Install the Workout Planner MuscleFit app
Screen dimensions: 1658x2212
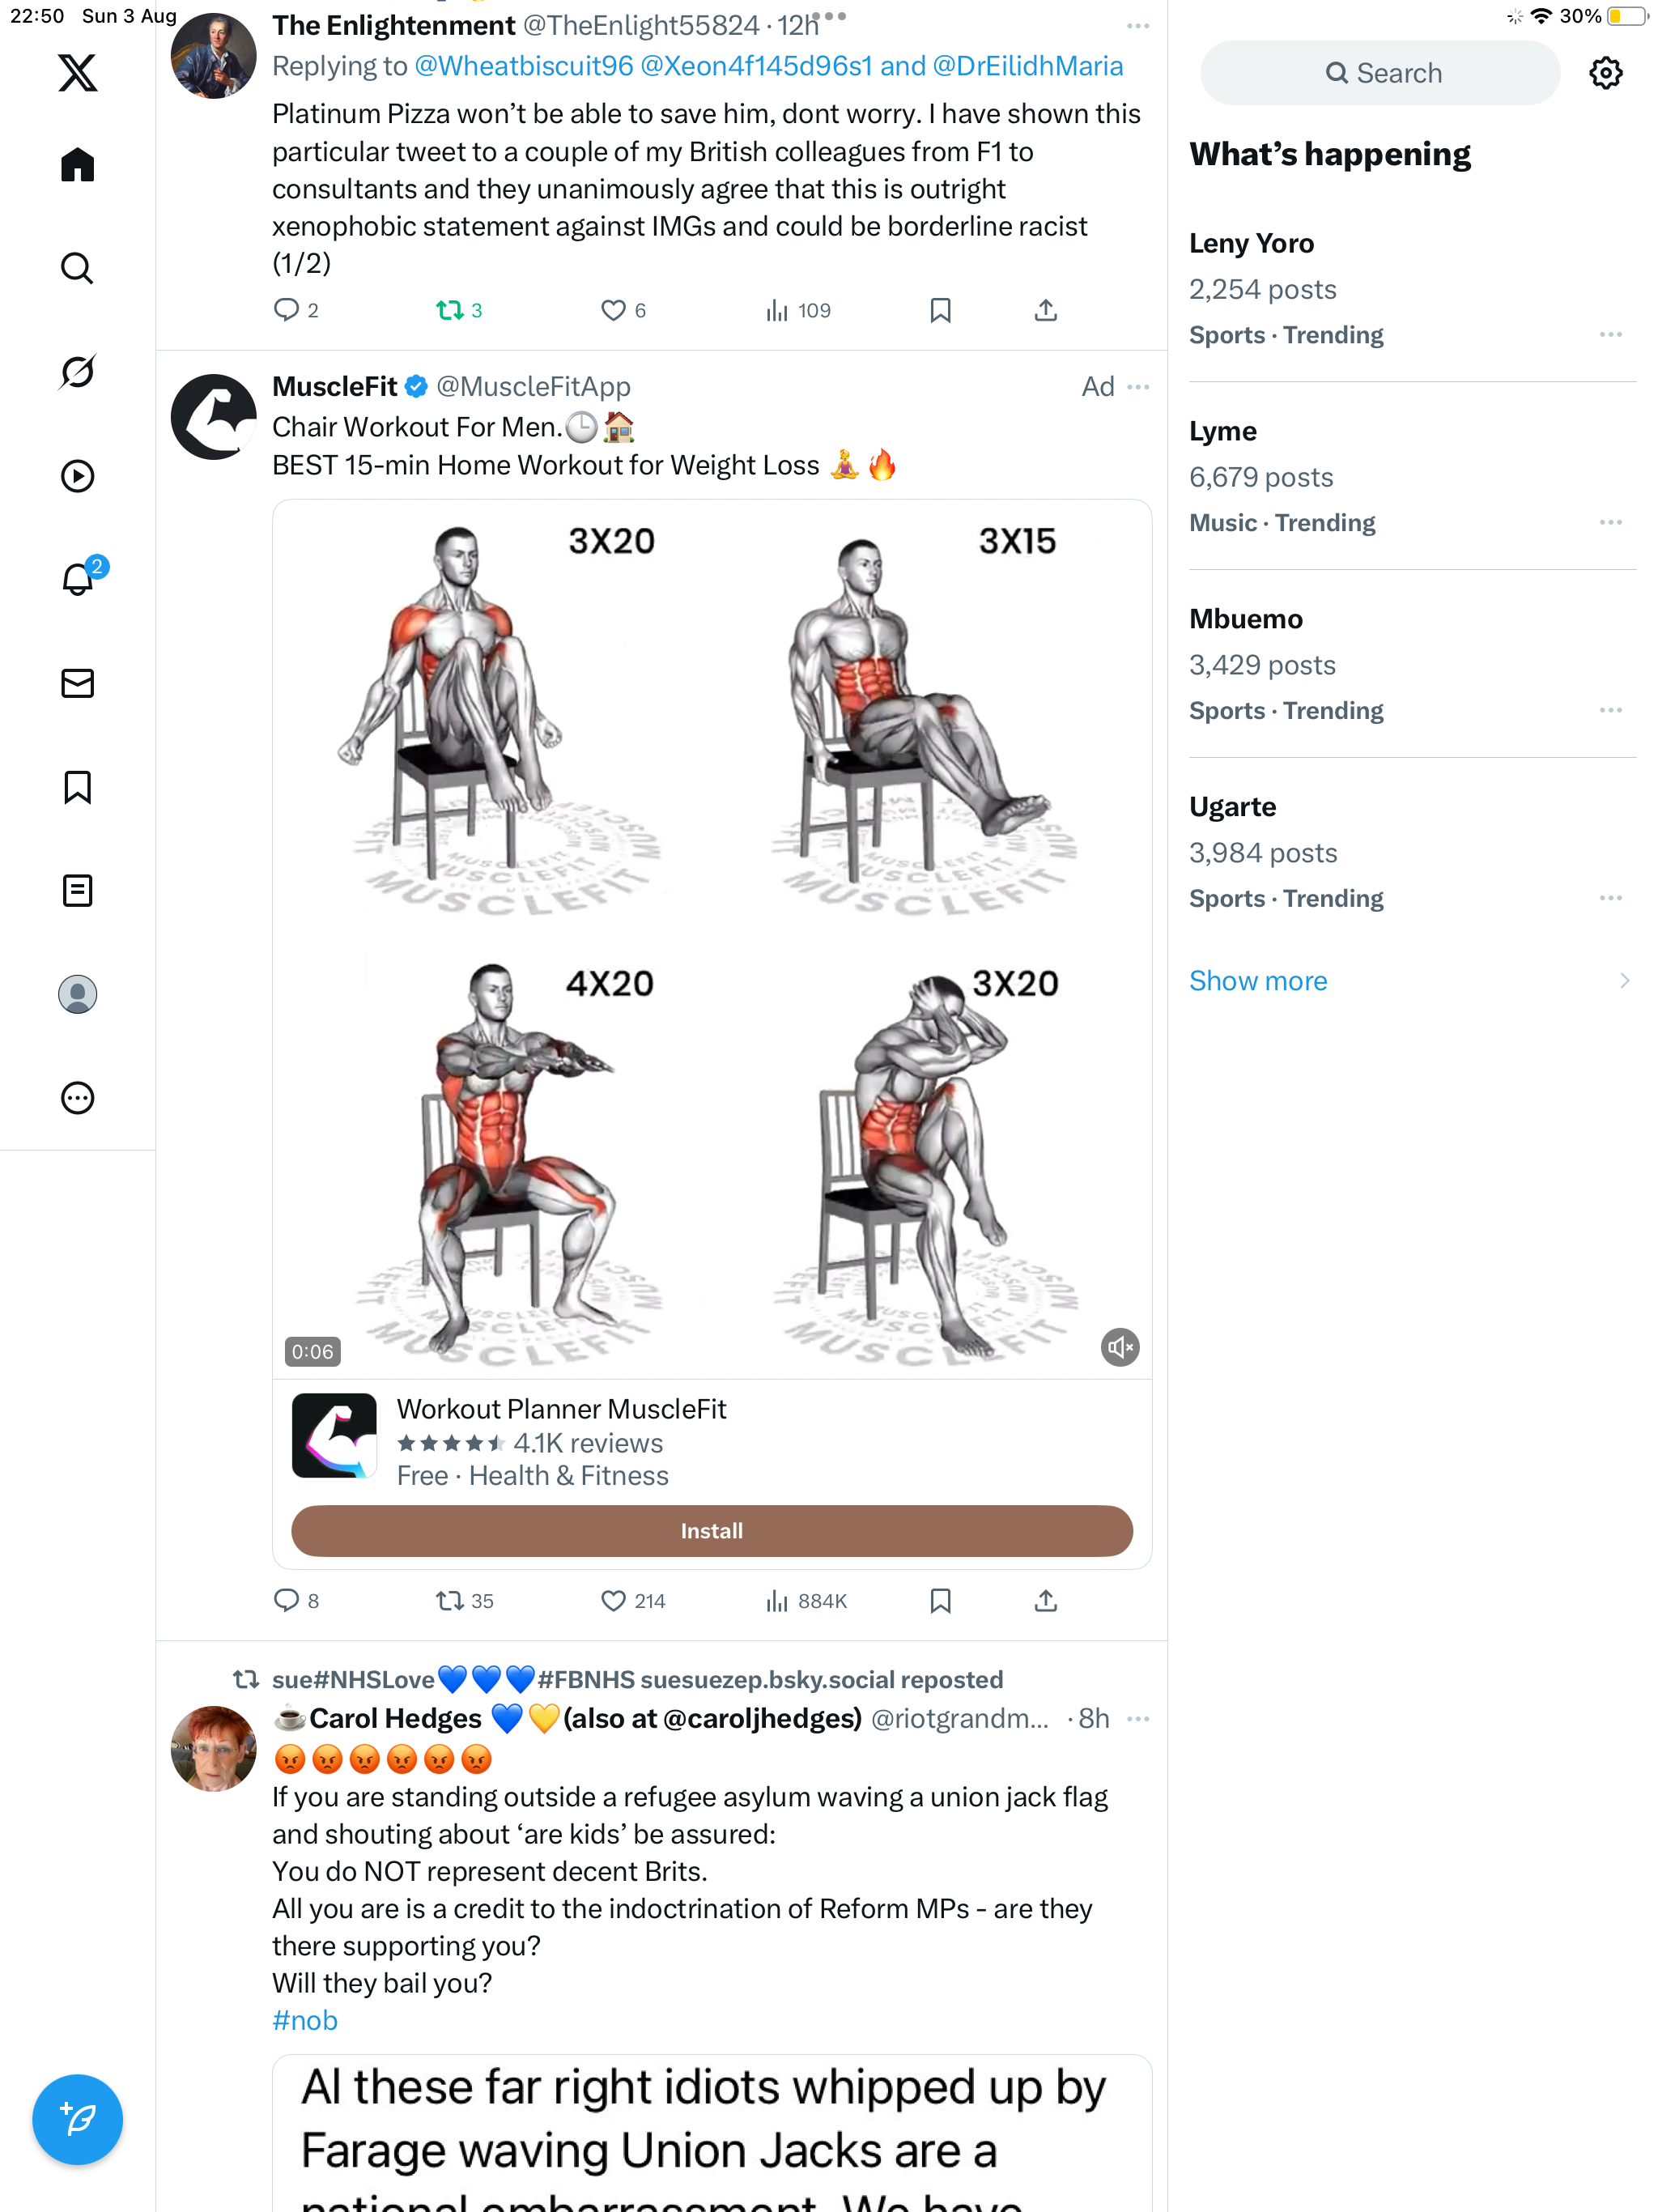pos(711,1531)
